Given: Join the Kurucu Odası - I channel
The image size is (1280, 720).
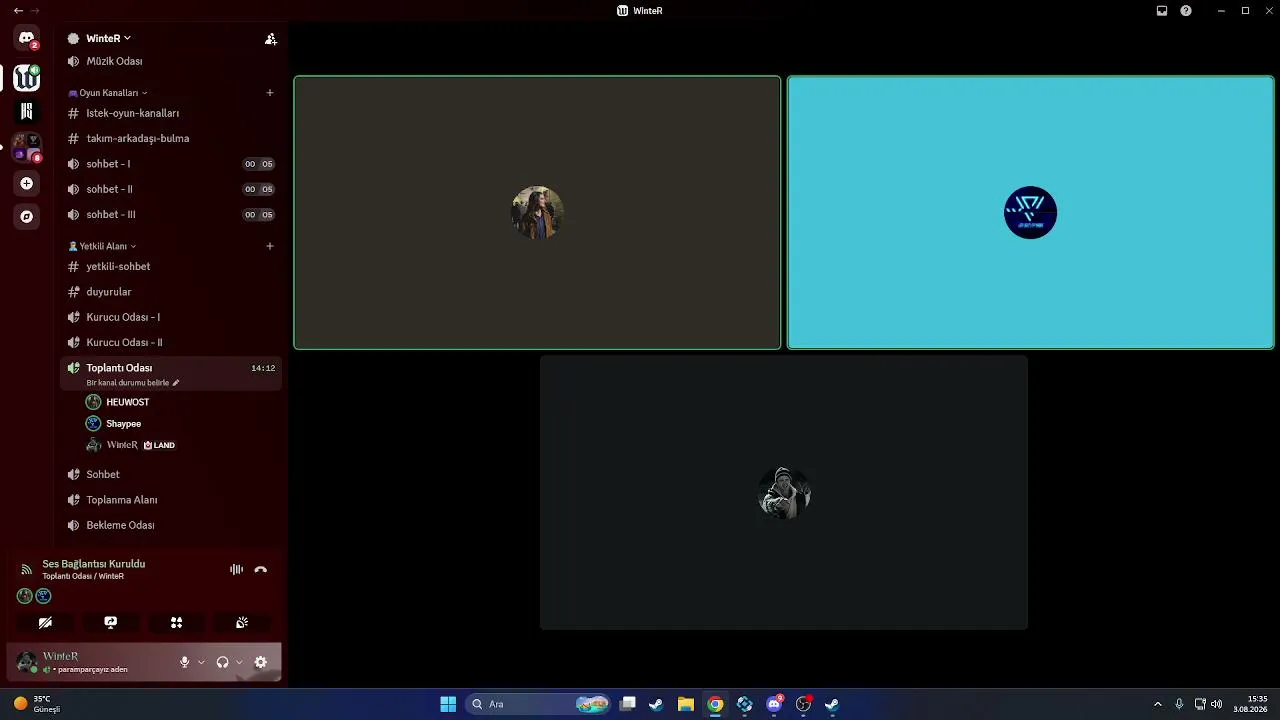Looking at the screenshot, I should pyautogui.click(x=170, y=317).
